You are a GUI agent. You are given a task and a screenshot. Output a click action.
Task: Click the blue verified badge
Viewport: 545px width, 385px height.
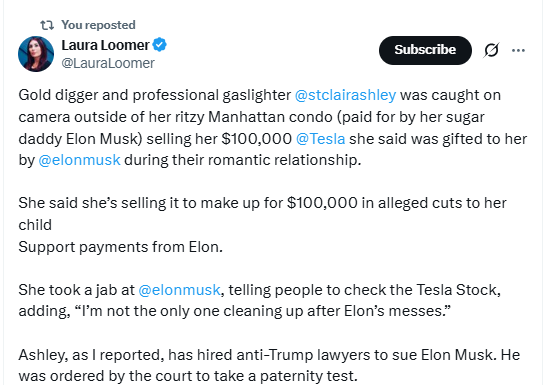click(160, 45)
